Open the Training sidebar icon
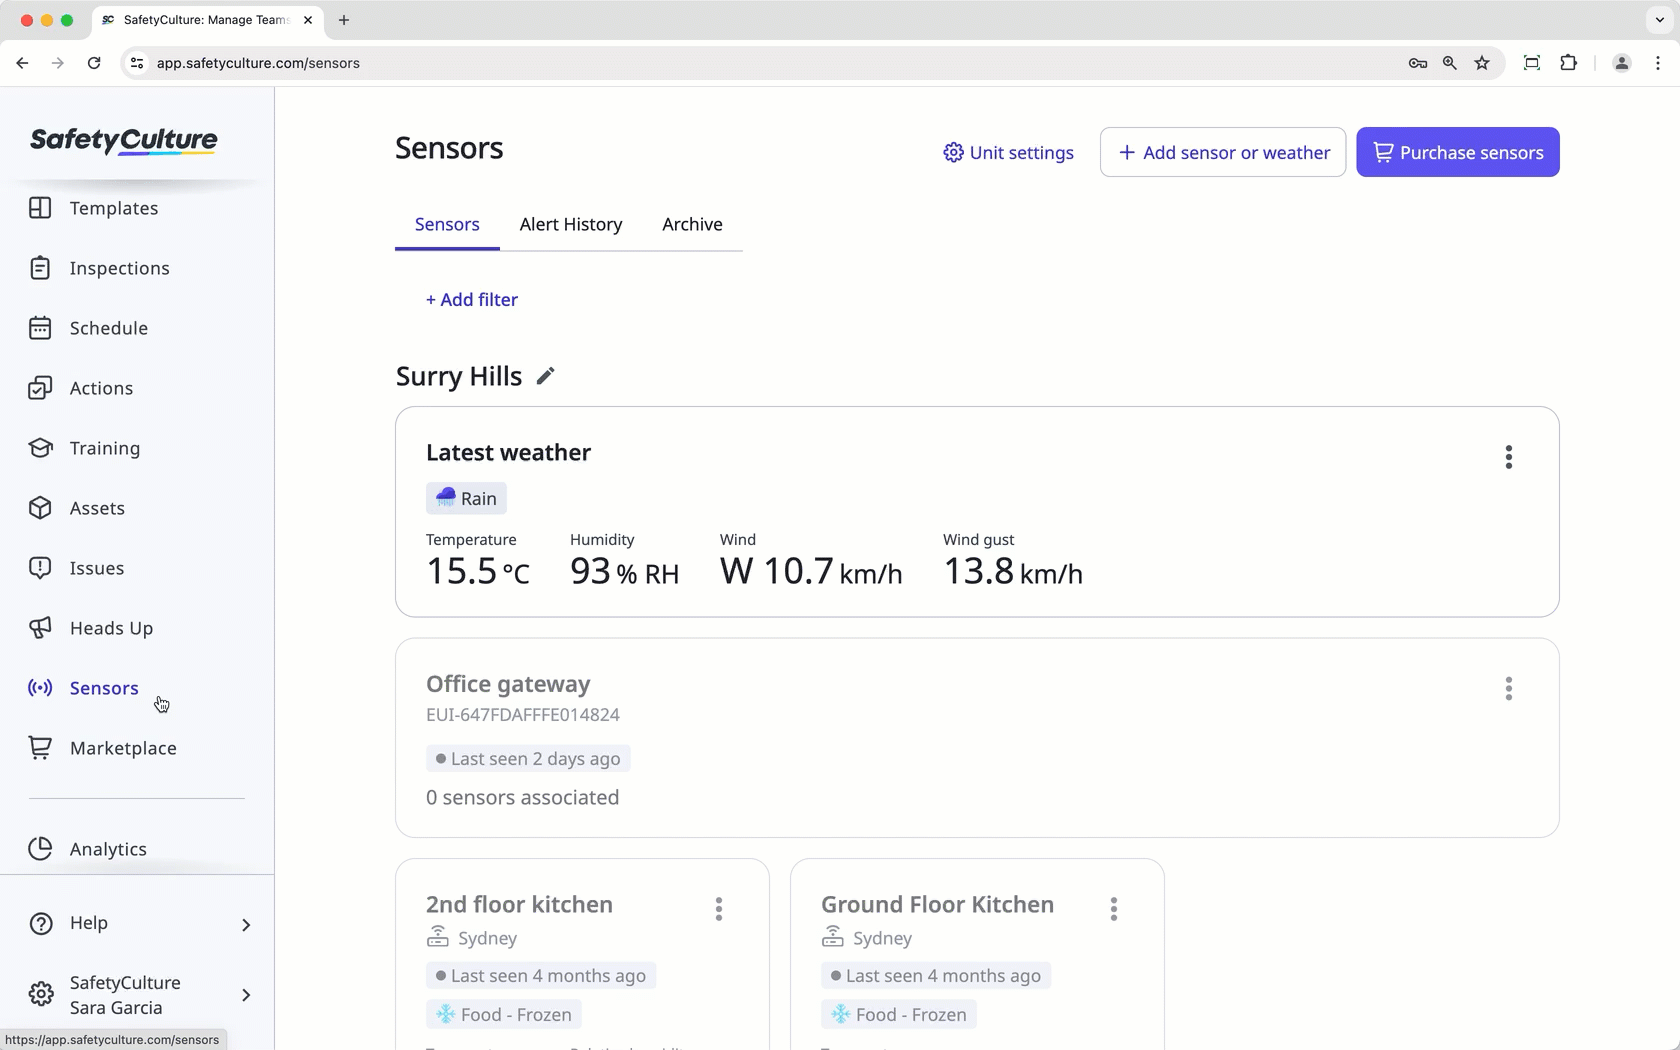 (40, 448)
